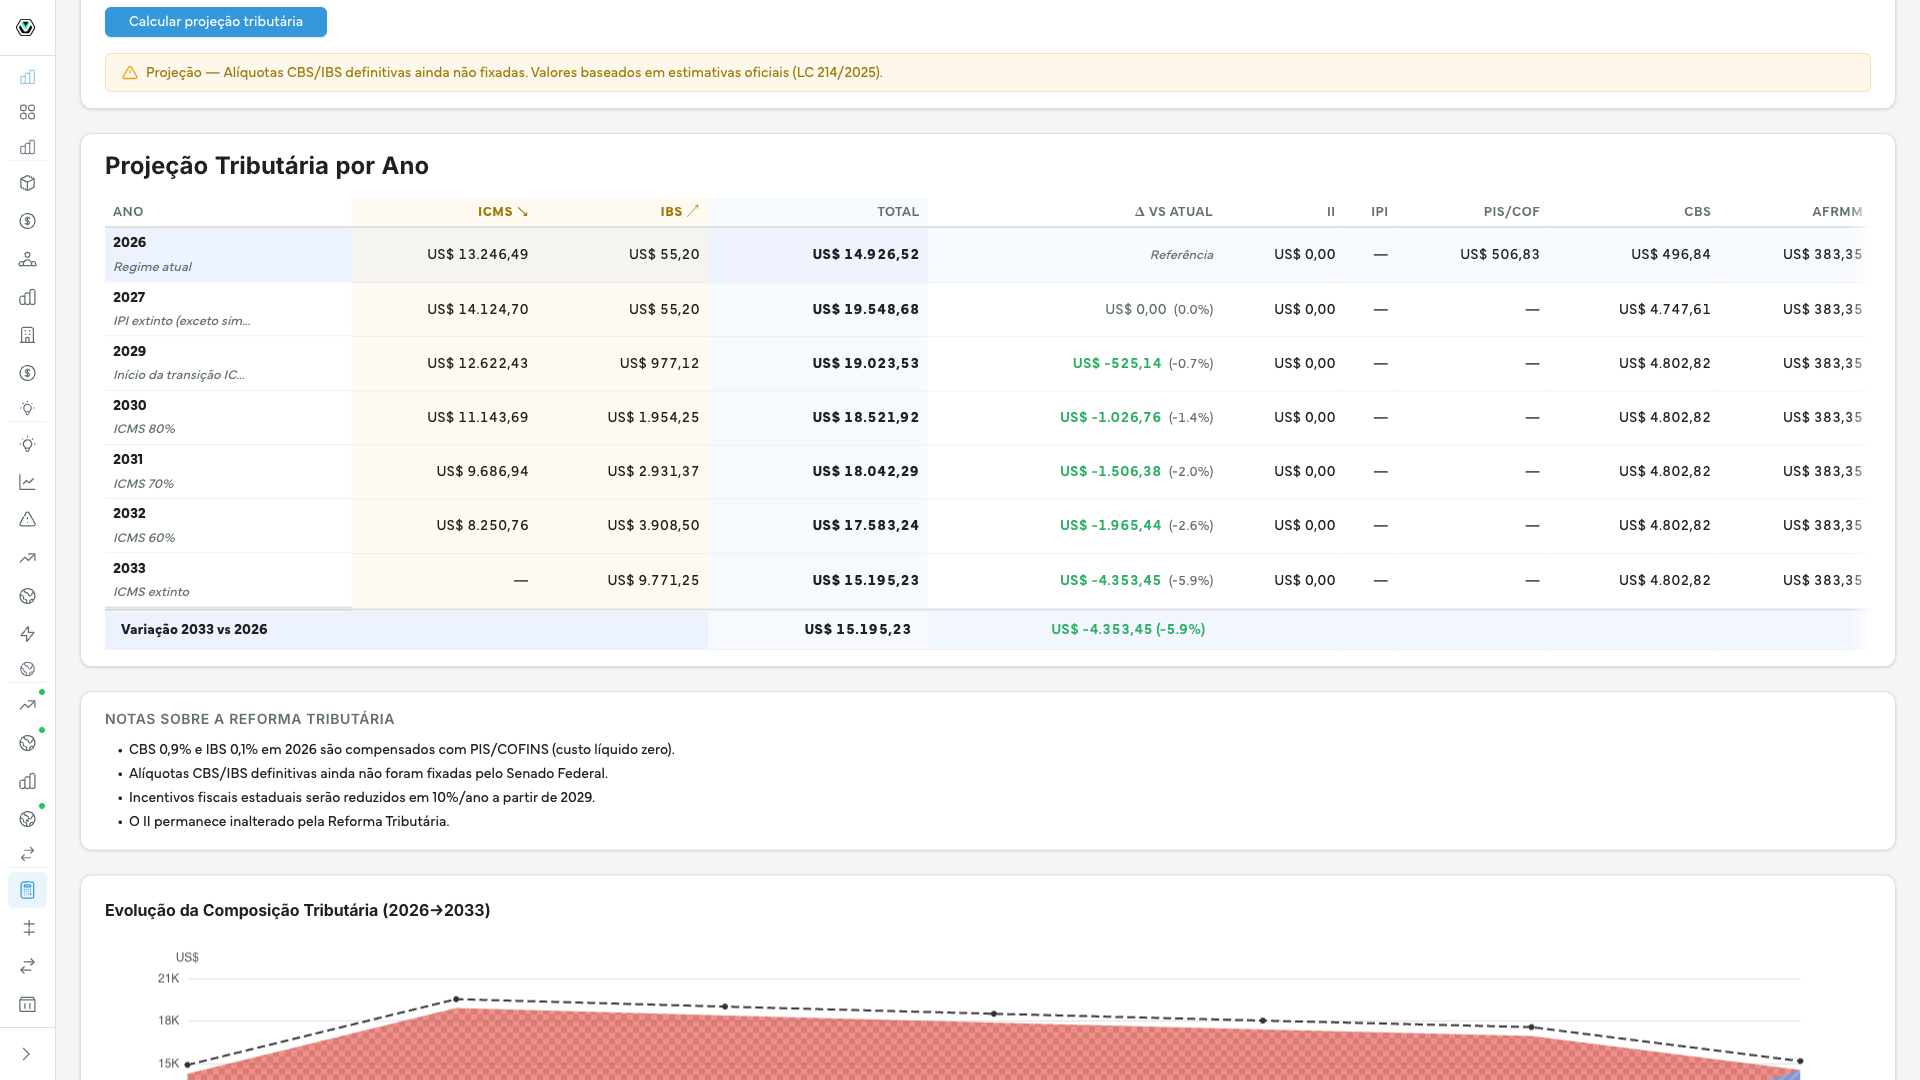Image resolution: width=1920 pixels, height=1080 pixels.
Task: Click the kanban board sidebar icon
Action: click(x=27, y=1004)
